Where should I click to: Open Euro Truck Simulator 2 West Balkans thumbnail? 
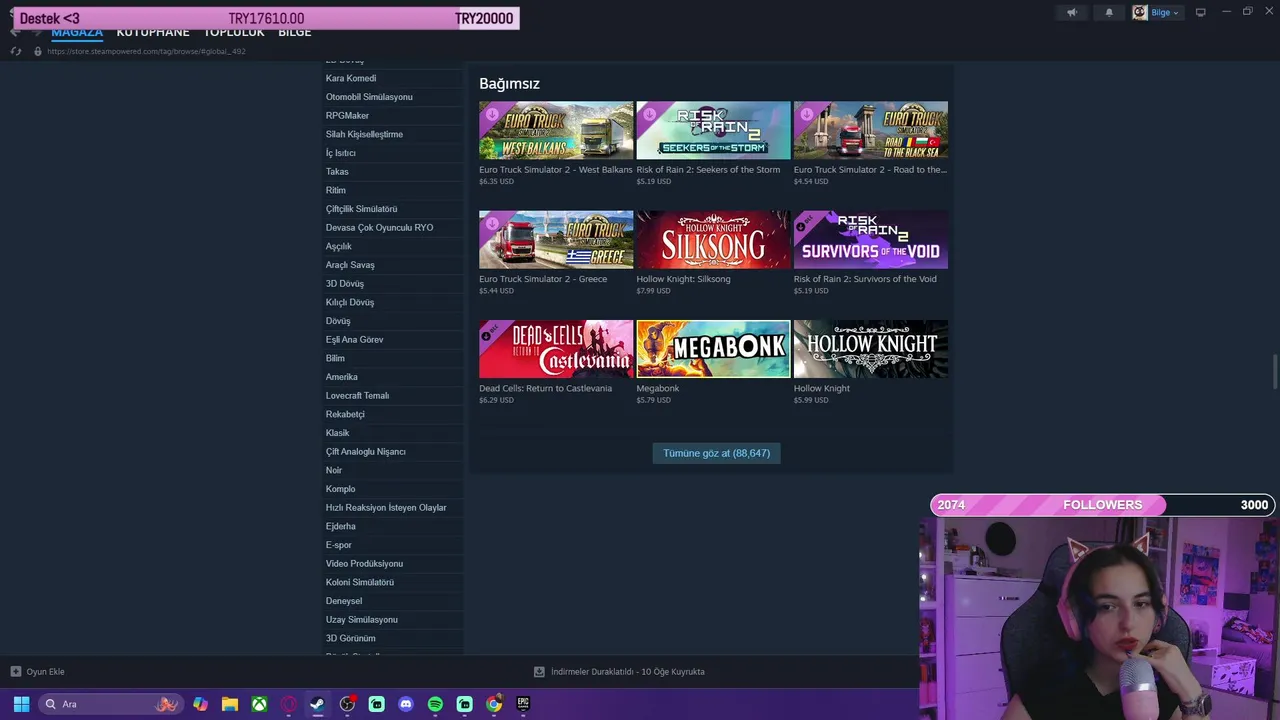tap(556, 130)
